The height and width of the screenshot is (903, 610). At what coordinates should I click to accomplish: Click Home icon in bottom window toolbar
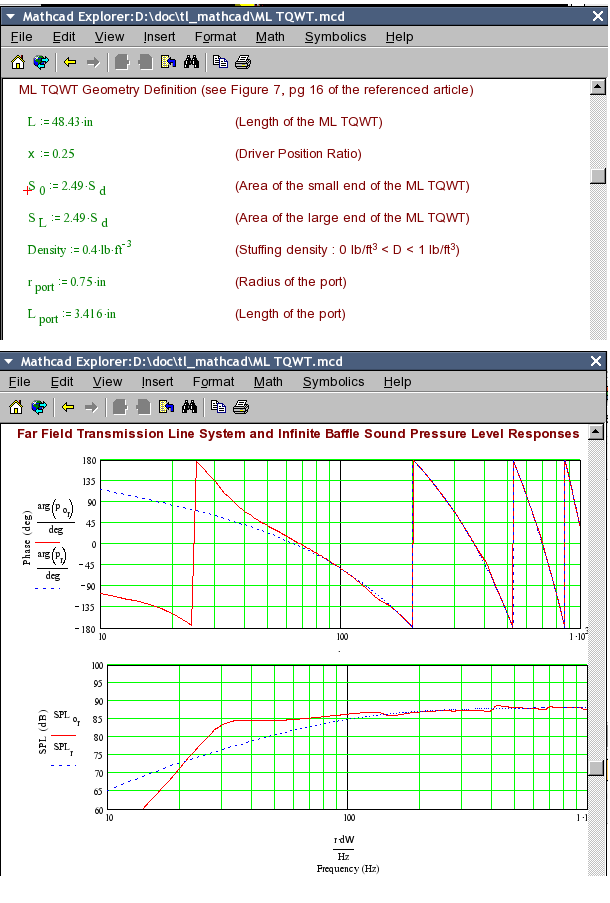[16, 407]
